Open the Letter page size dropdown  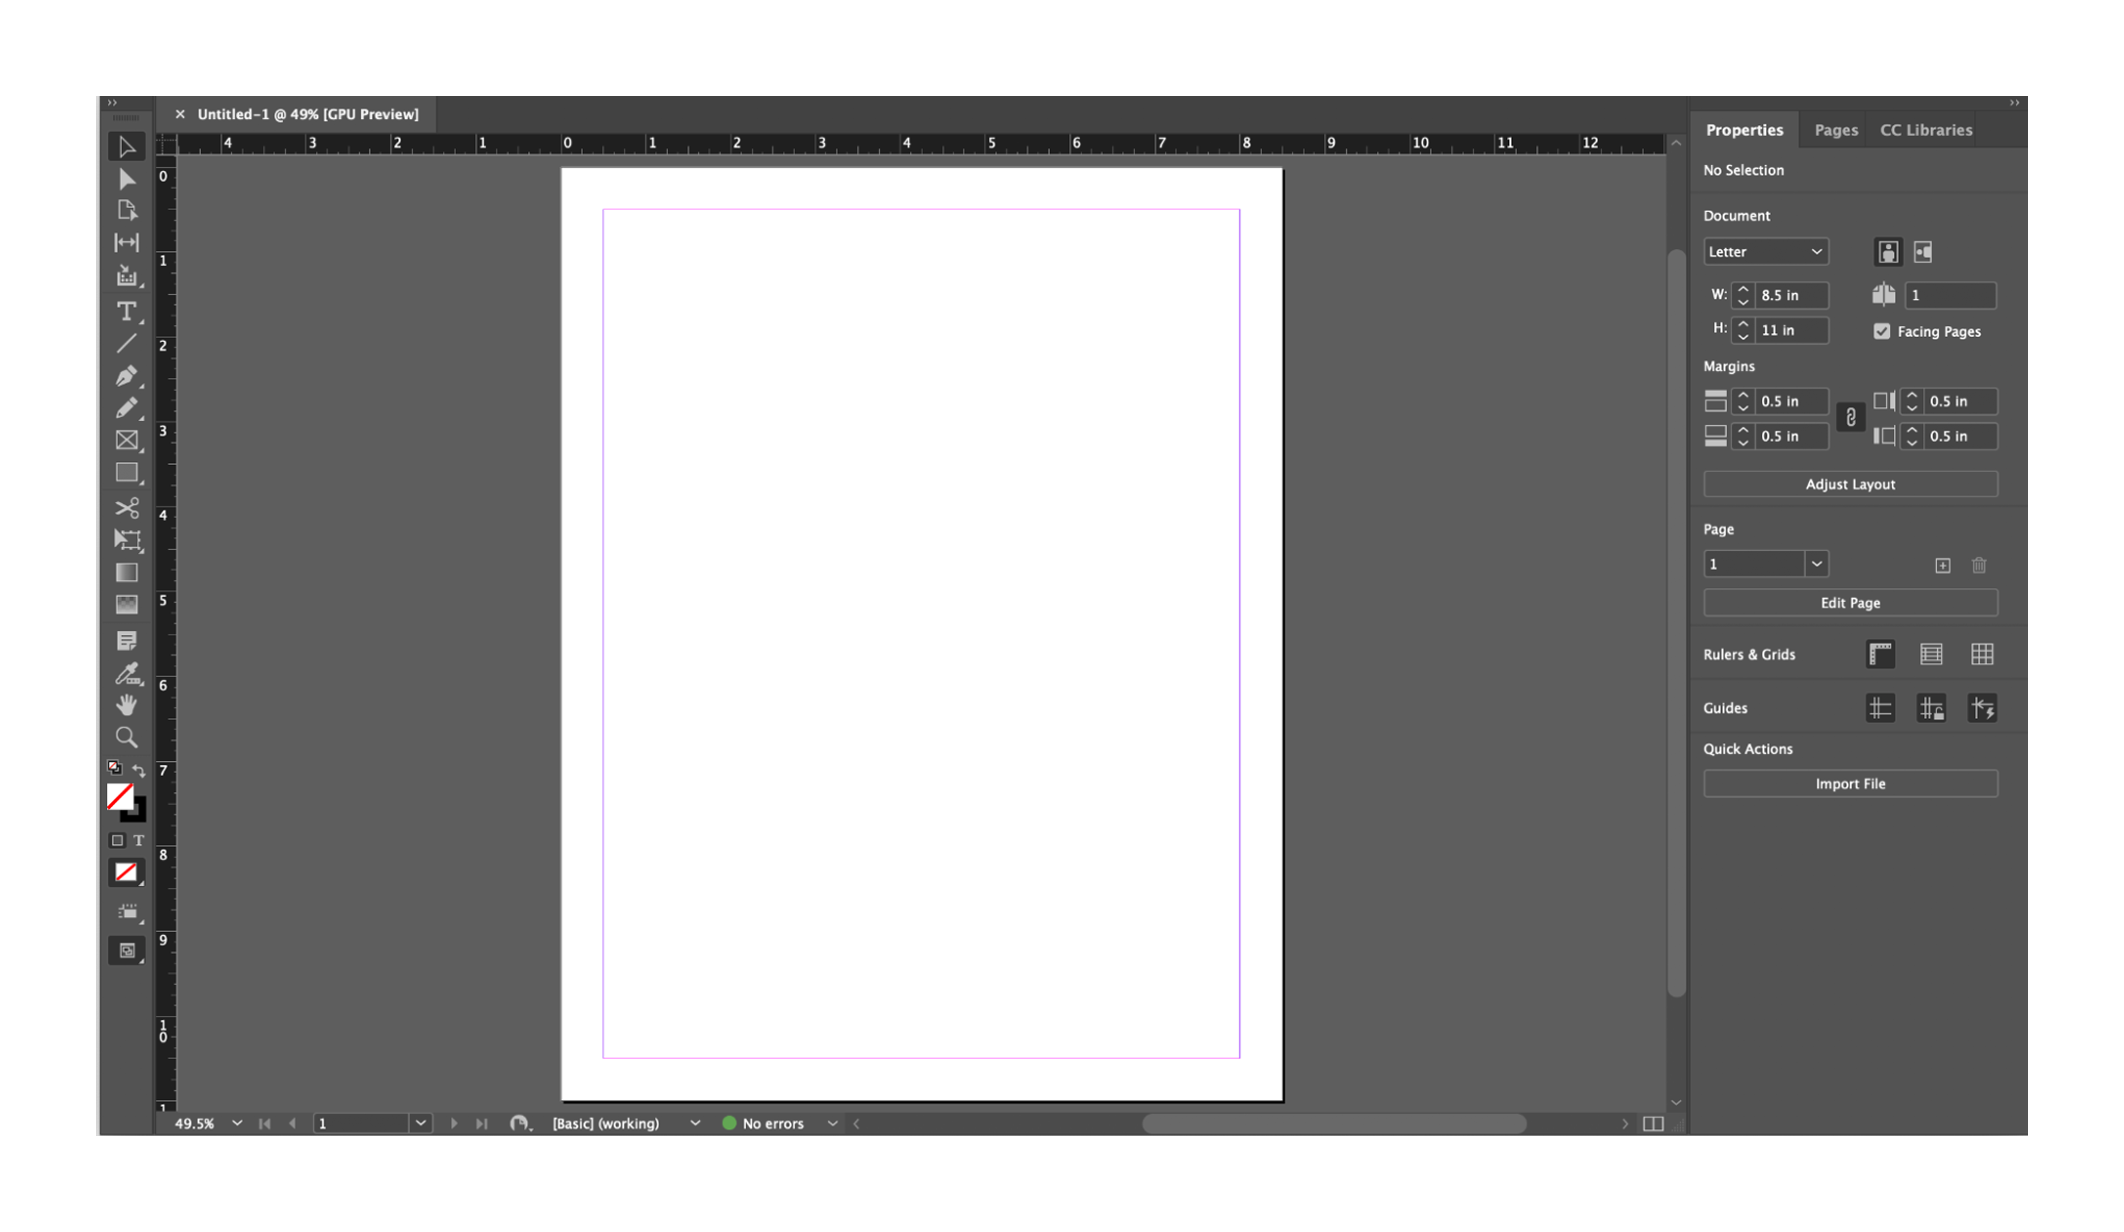point(1766,252)
